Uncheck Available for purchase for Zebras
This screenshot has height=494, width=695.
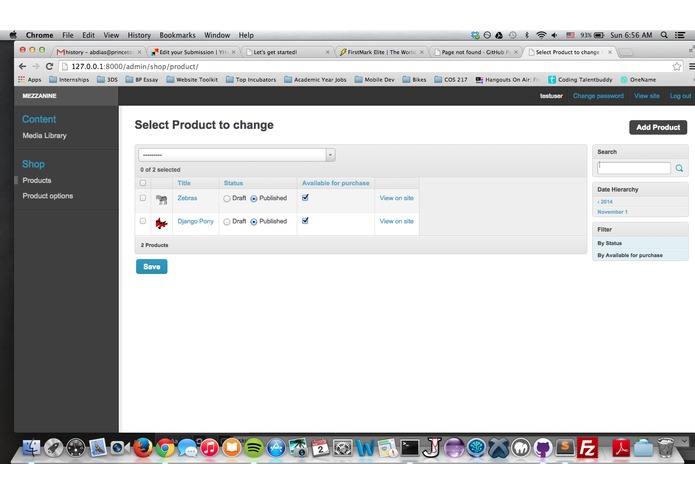pyautogui.click(x=305, y=198)
